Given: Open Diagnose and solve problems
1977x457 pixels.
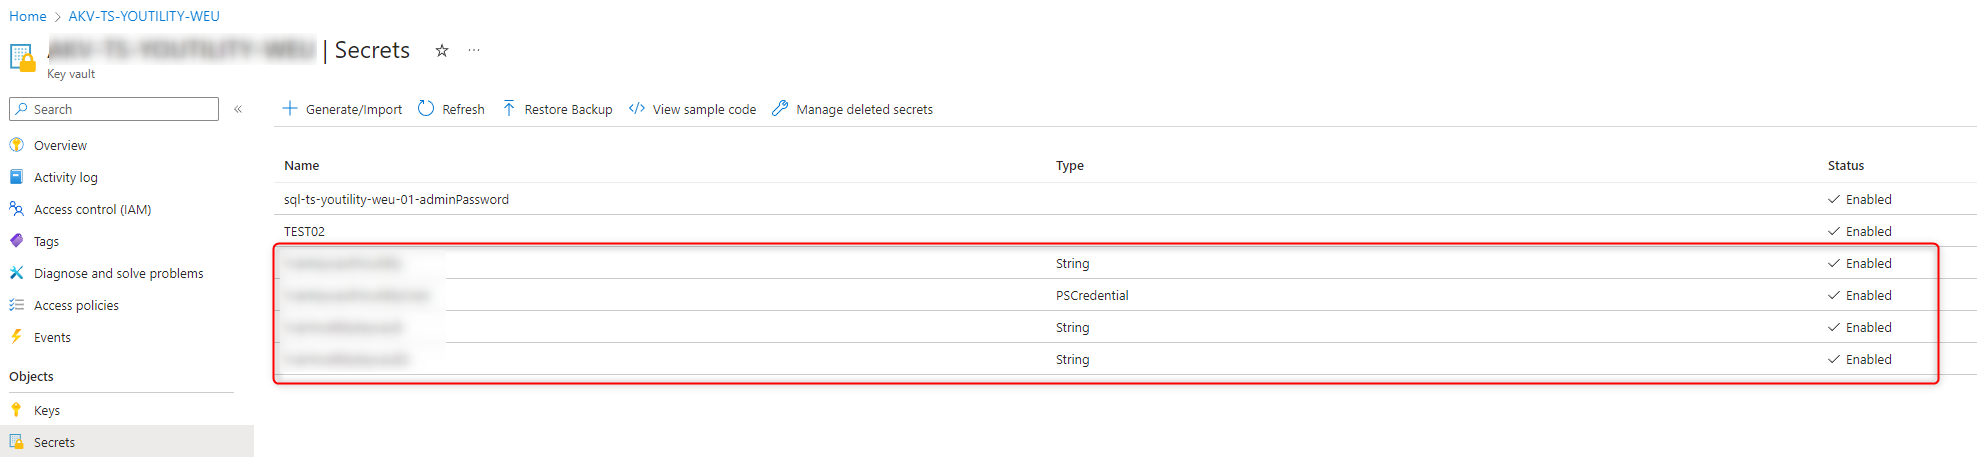Looking at the screenshot, I should click(x=118, y=274).
